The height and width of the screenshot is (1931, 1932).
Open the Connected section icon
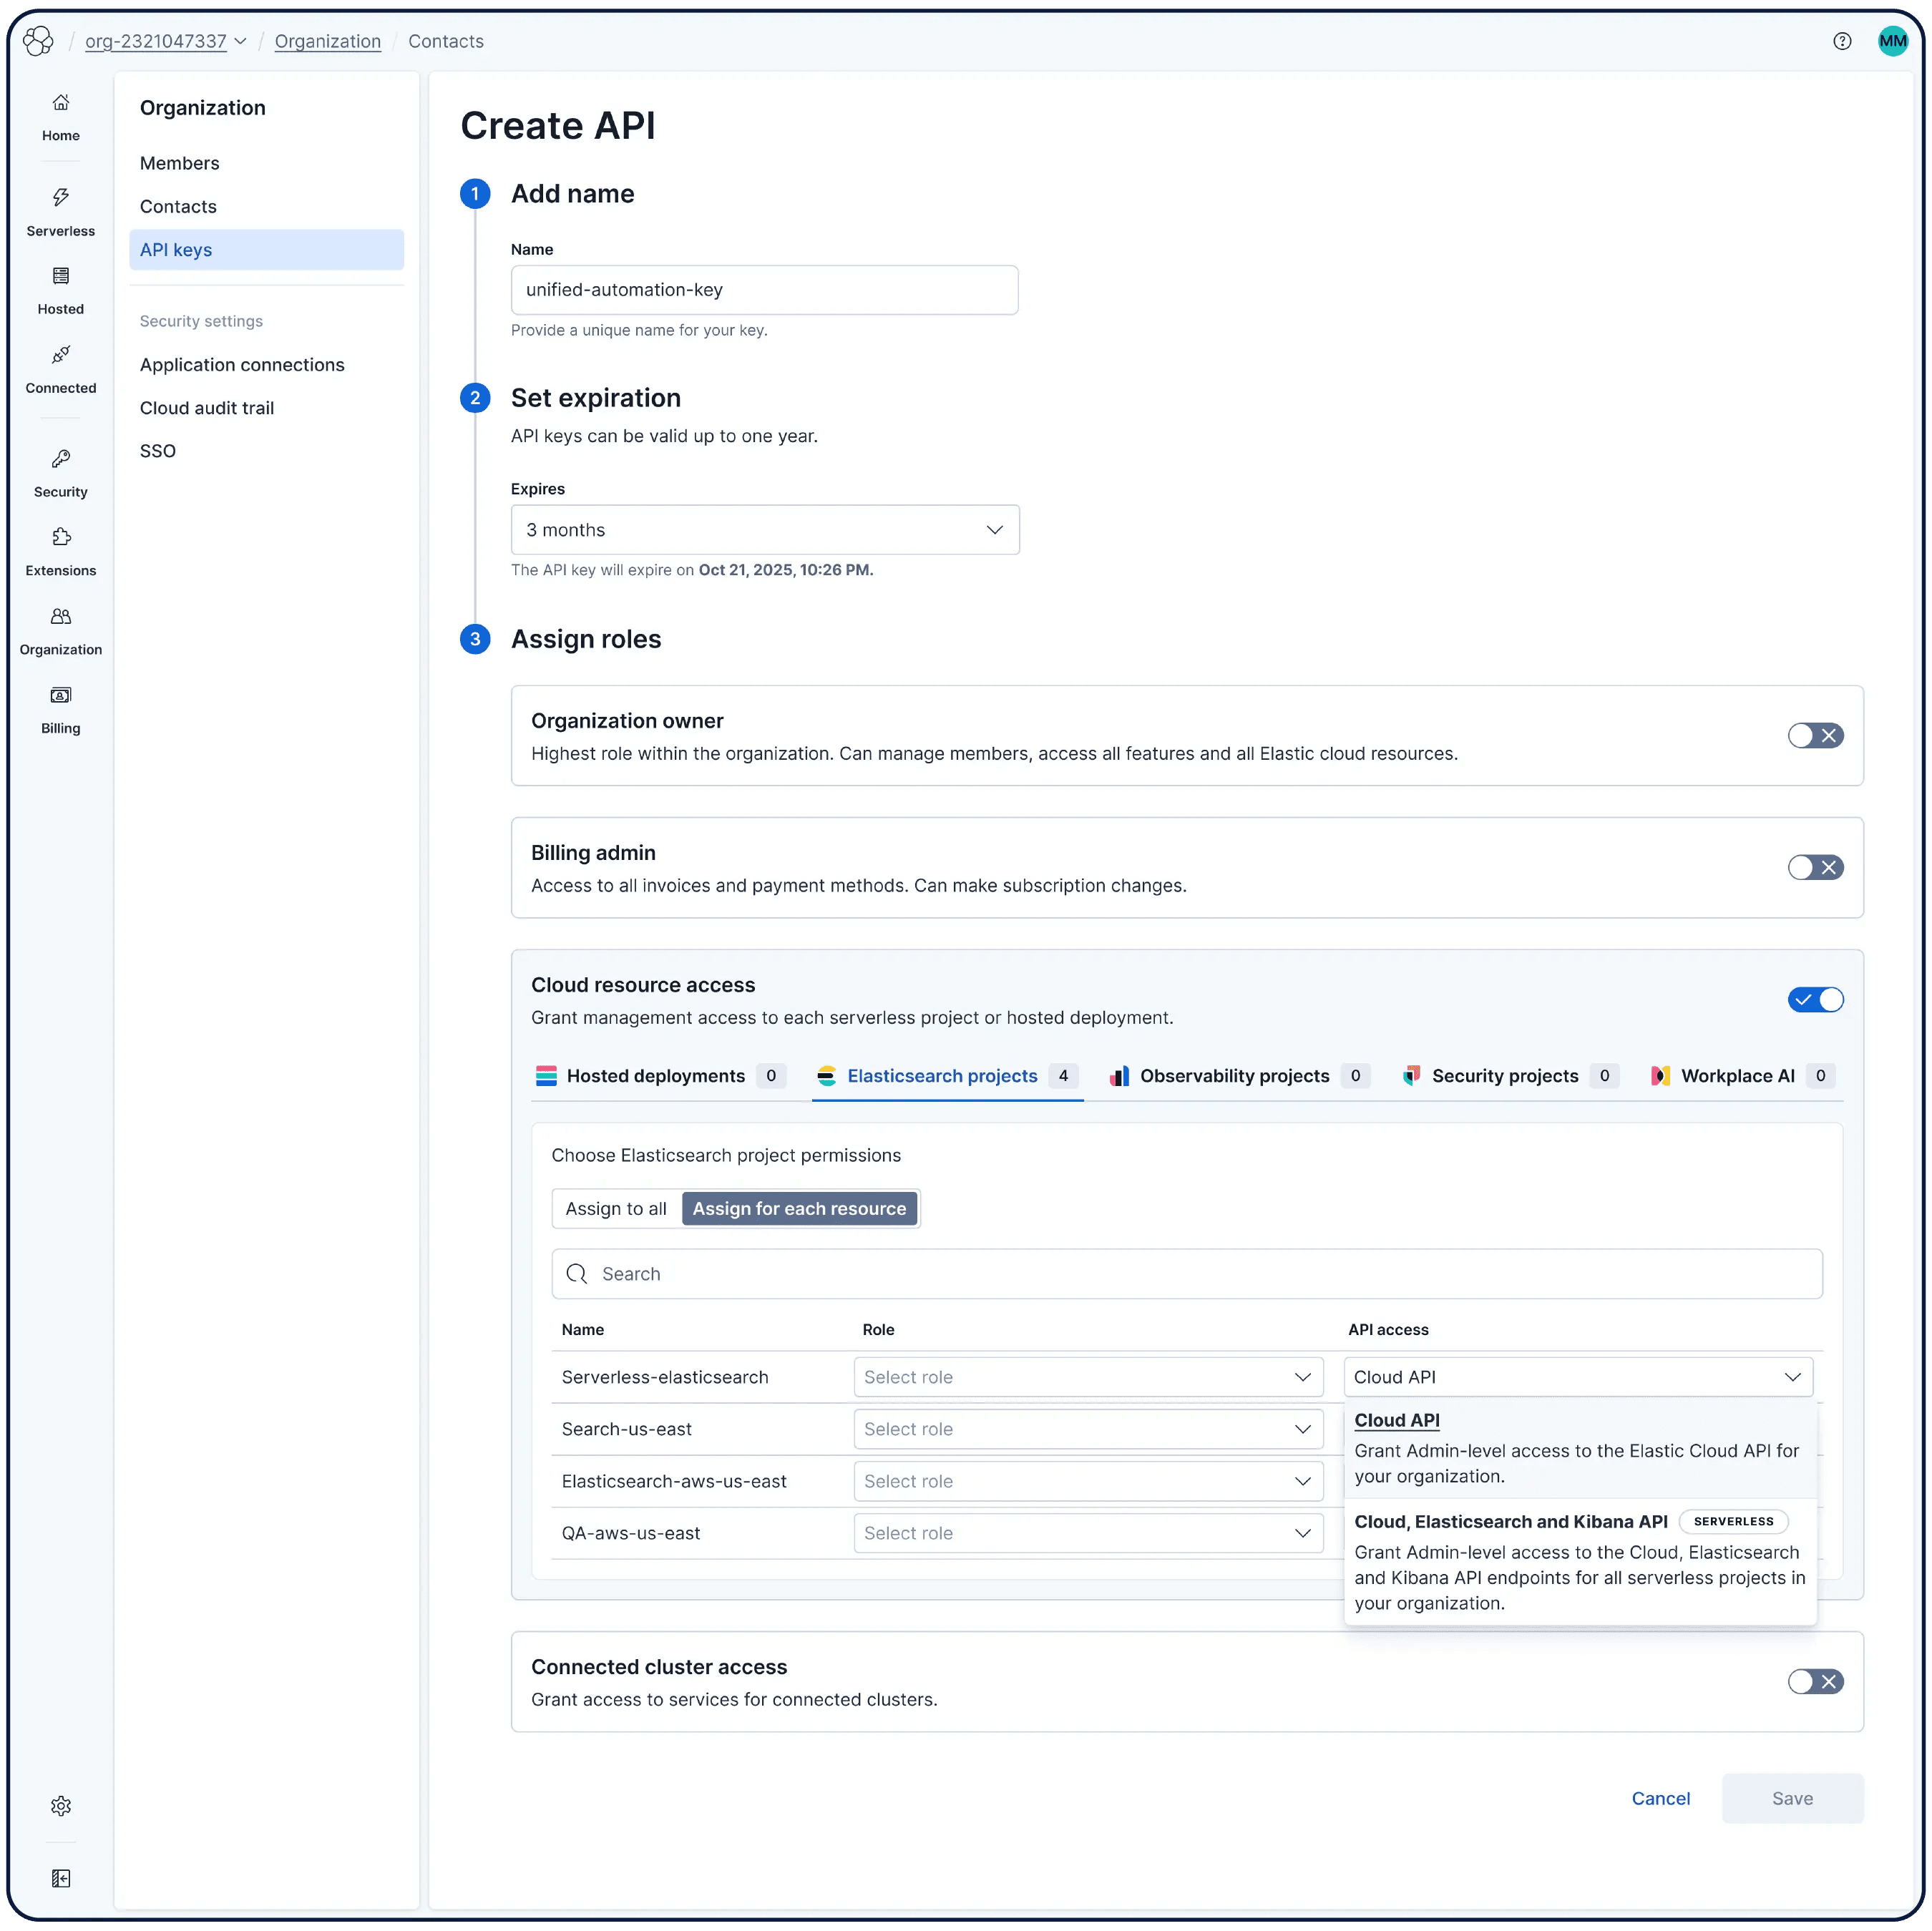pos(61,355)
